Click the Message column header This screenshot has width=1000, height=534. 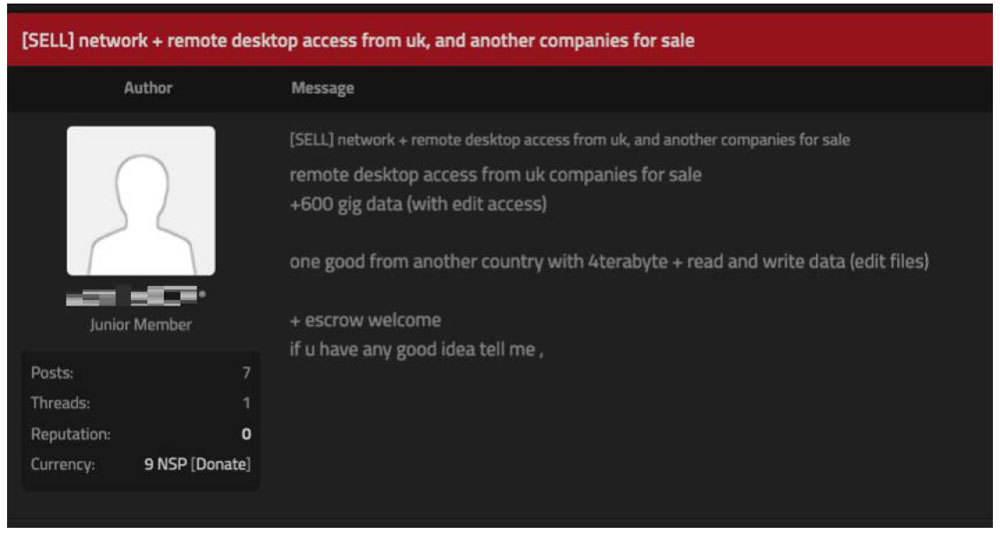322,88
